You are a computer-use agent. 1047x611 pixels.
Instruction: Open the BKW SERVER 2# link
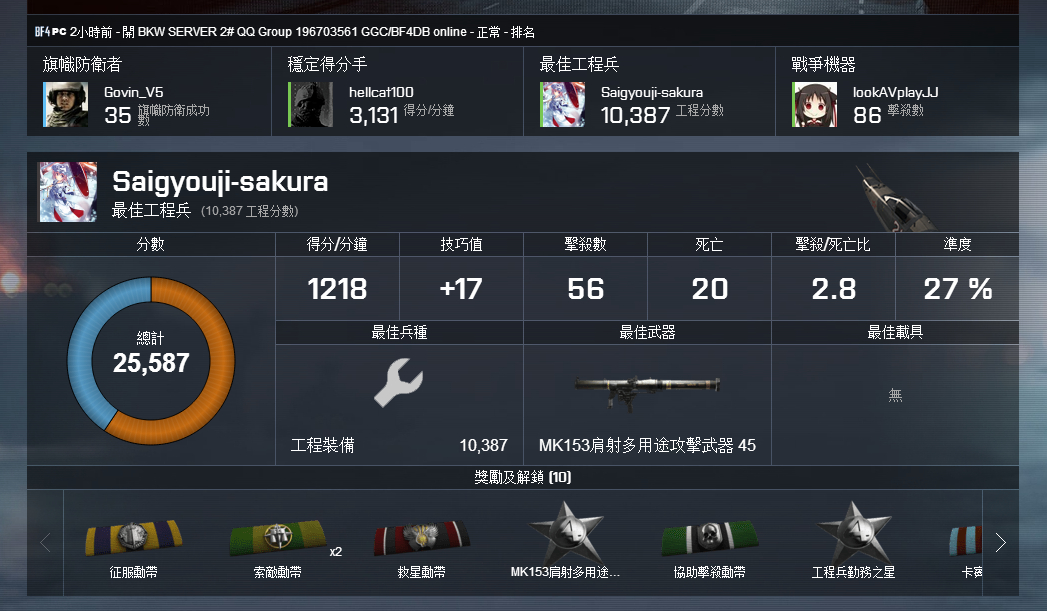click(x=179, y=31)
